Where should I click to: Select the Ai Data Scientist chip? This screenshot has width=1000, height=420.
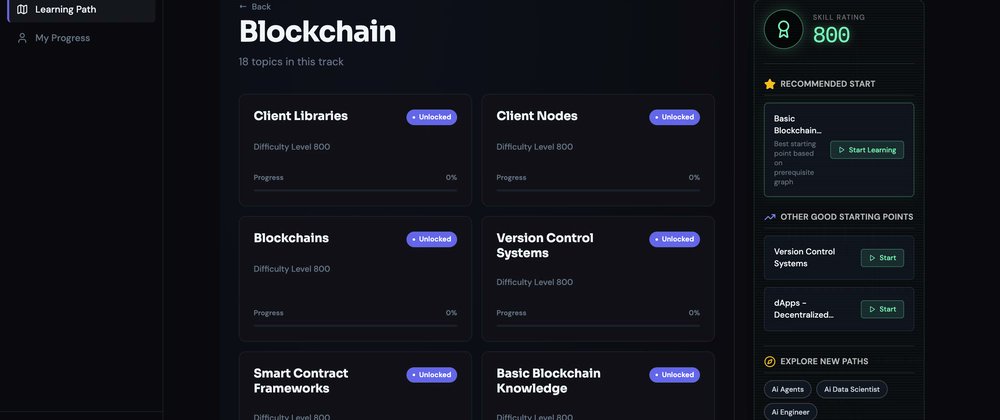pos(851,389)
